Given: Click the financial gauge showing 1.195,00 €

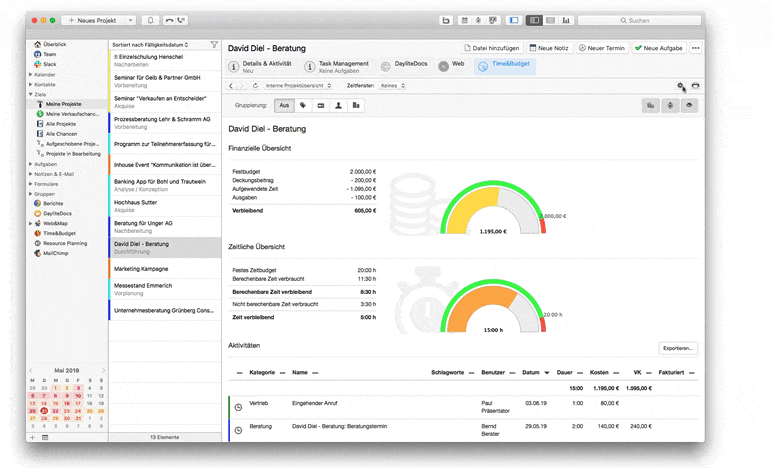Looking at the screenshot, I should pyautogui.click(x=493, y=208).
